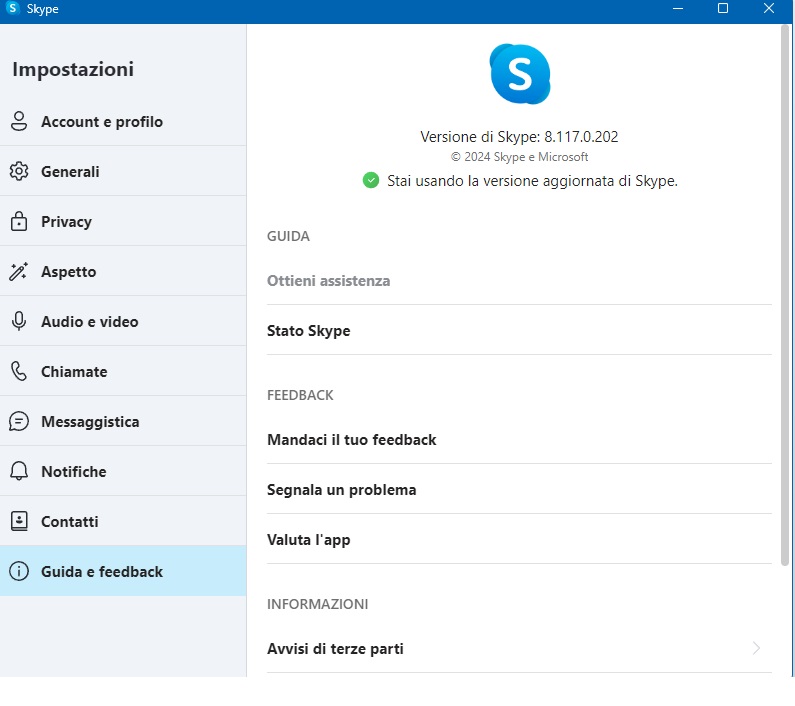This screenshot has height=706, width=795.
Task: Click the magic wand icon beside Aspetto
Action: 19,271
